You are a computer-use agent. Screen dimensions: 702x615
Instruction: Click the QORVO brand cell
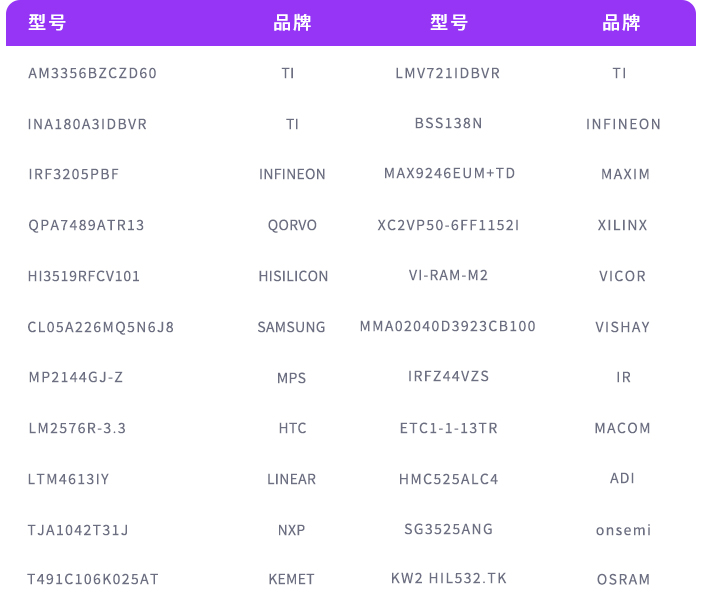click(292, 226)
